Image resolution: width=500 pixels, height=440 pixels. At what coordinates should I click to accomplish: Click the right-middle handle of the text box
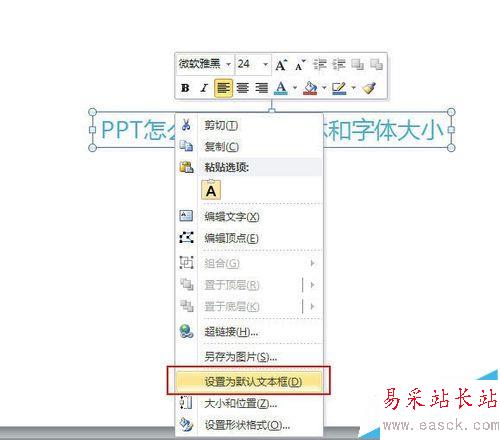tap(451, 130)
